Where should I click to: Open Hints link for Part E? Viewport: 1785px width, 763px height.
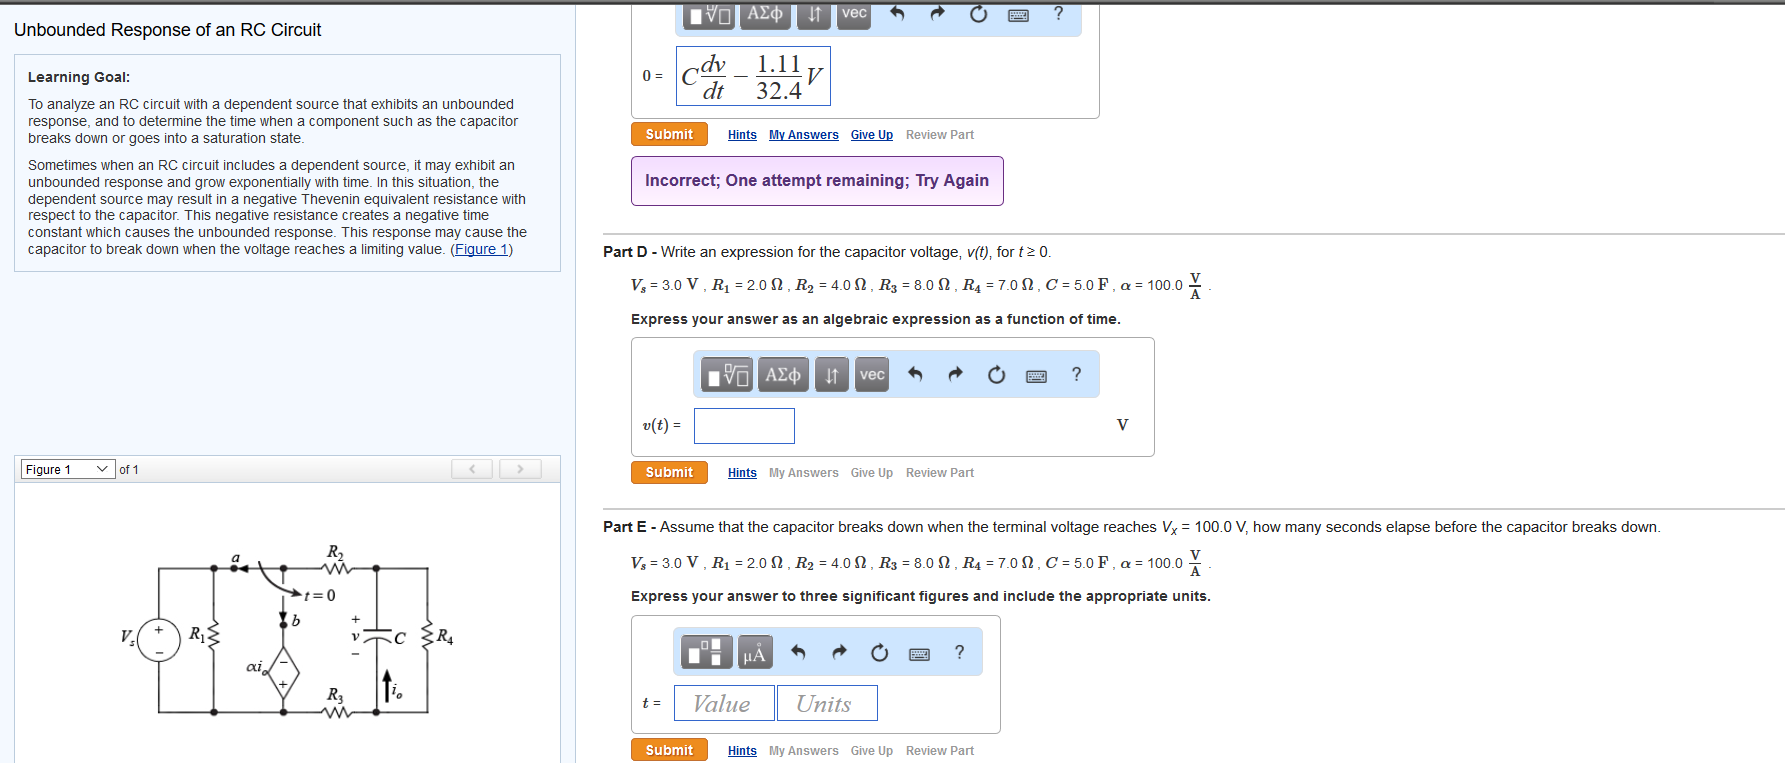[742, 751]
